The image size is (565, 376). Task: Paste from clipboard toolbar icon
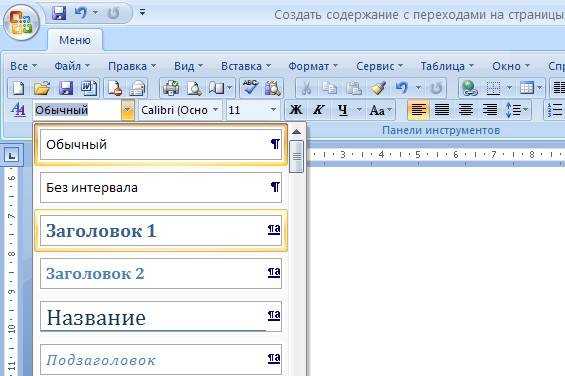pos(353,88)
